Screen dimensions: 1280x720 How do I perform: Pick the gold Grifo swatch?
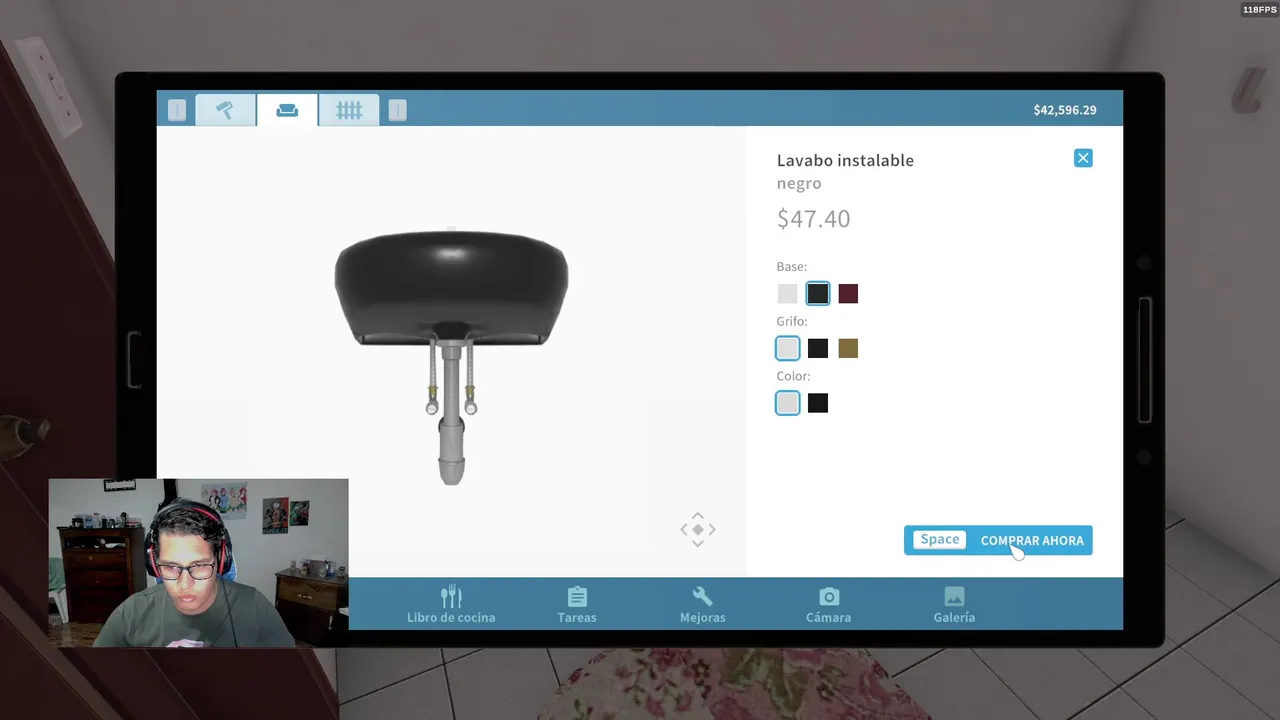point(848,348)
